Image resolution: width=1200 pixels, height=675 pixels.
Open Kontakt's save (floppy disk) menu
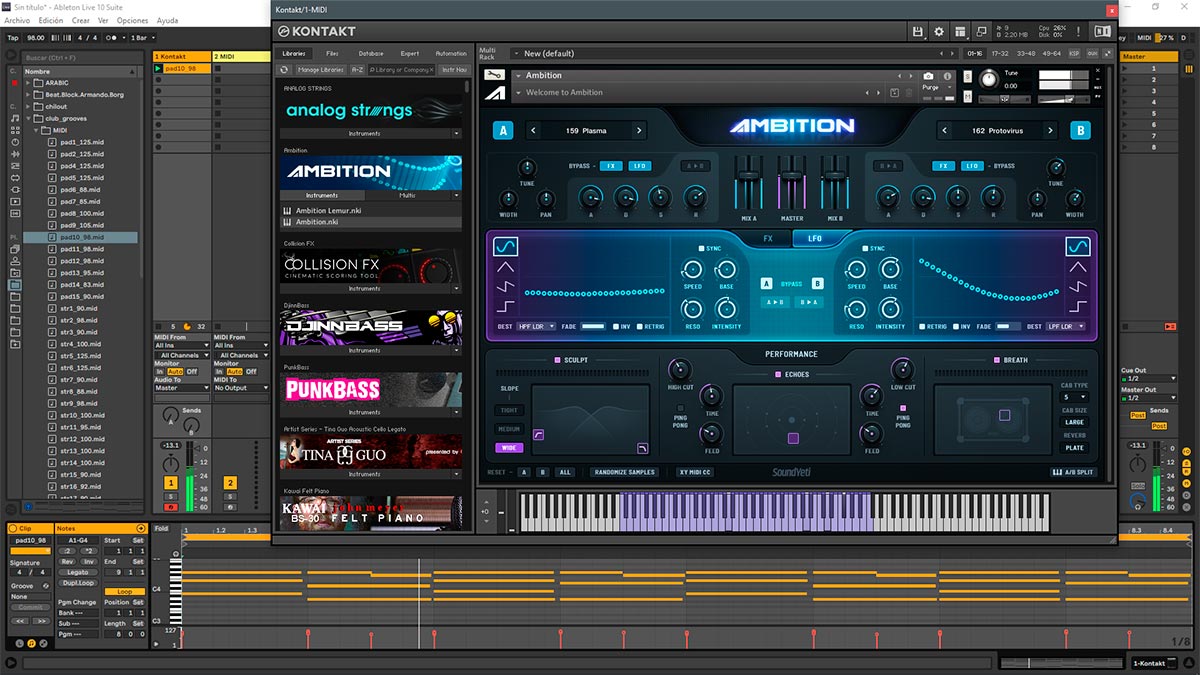[x=917, y=32]
